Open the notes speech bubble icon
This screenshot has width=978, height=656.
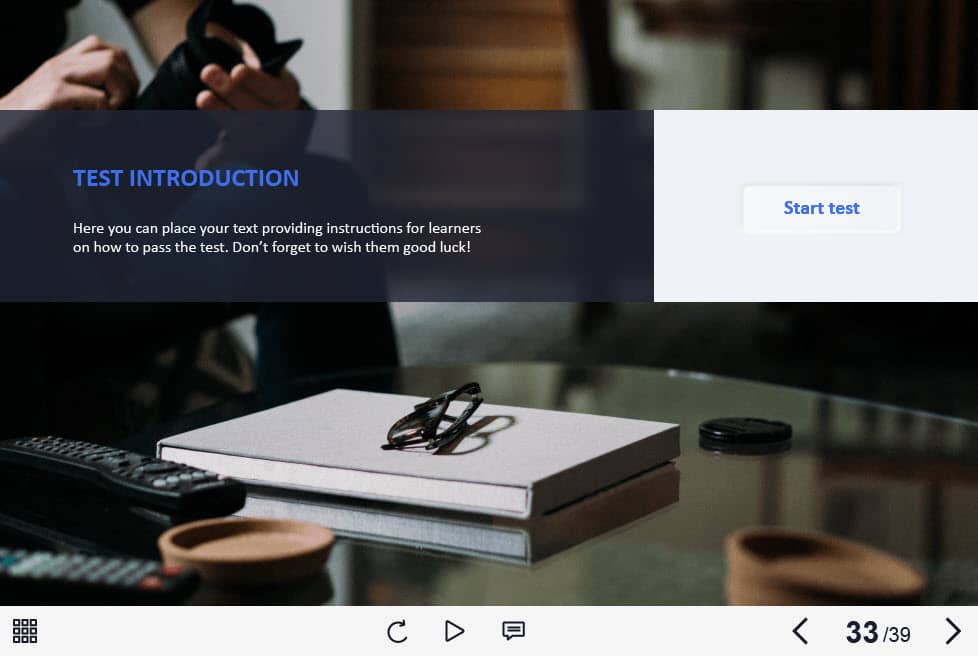(513, 631)
